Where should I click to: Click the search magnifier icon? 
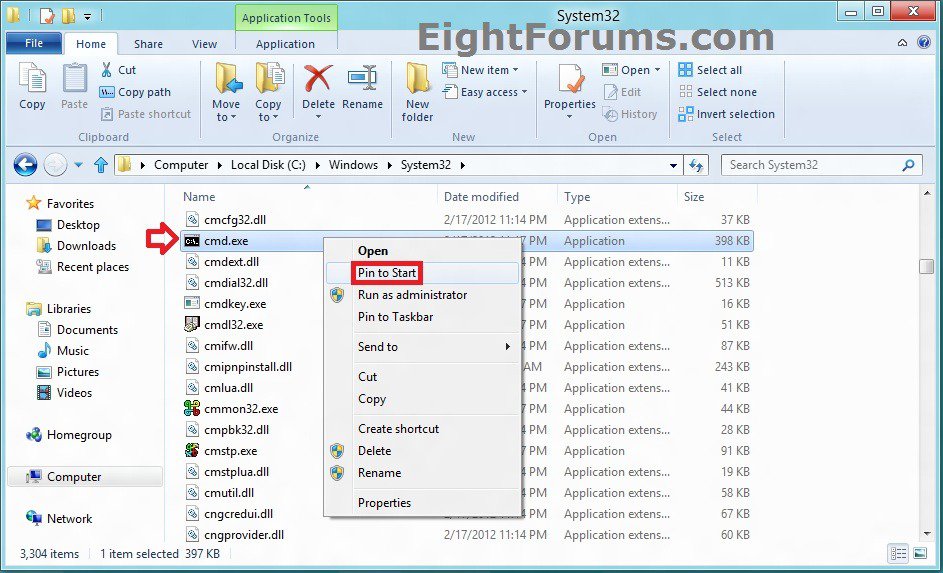click(x=908, y=165)
